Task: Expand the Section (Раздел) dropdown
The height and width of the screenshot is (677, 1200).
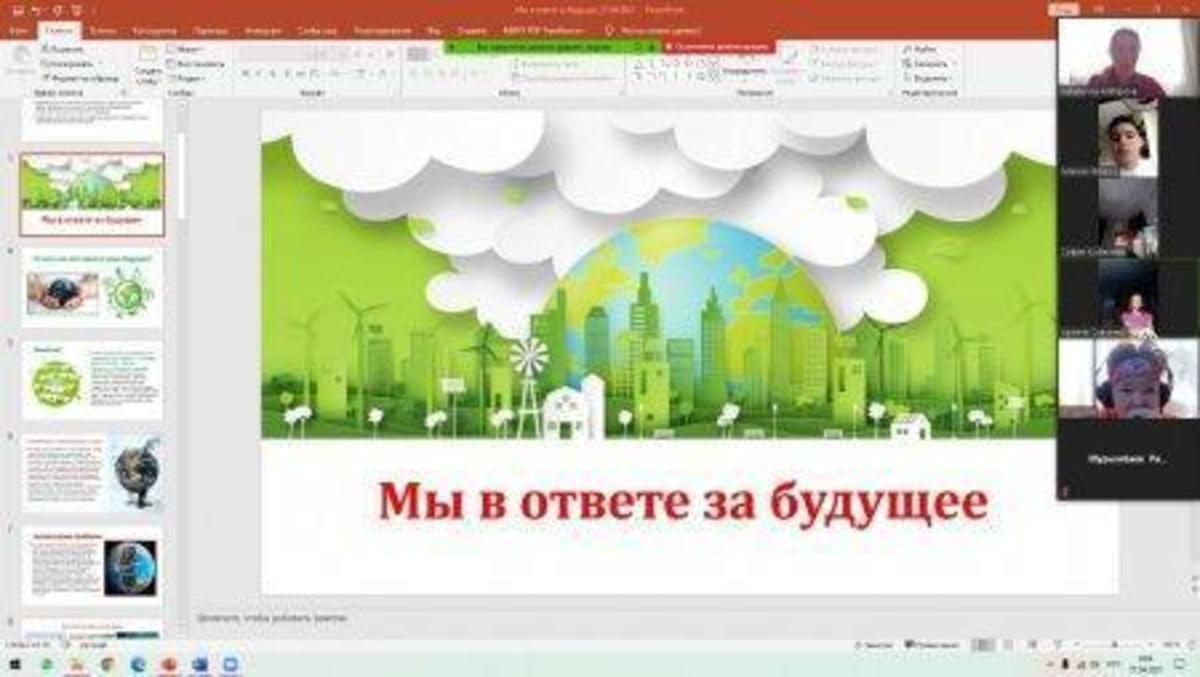Action: click(186, 78)
